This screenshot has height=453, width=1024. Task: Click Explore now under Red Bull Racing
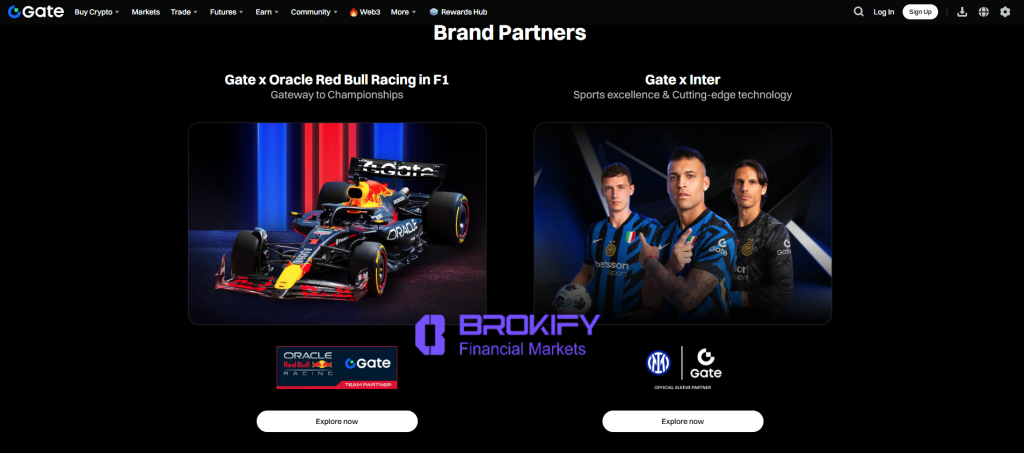pyautogui.click(x=337, y=421)
